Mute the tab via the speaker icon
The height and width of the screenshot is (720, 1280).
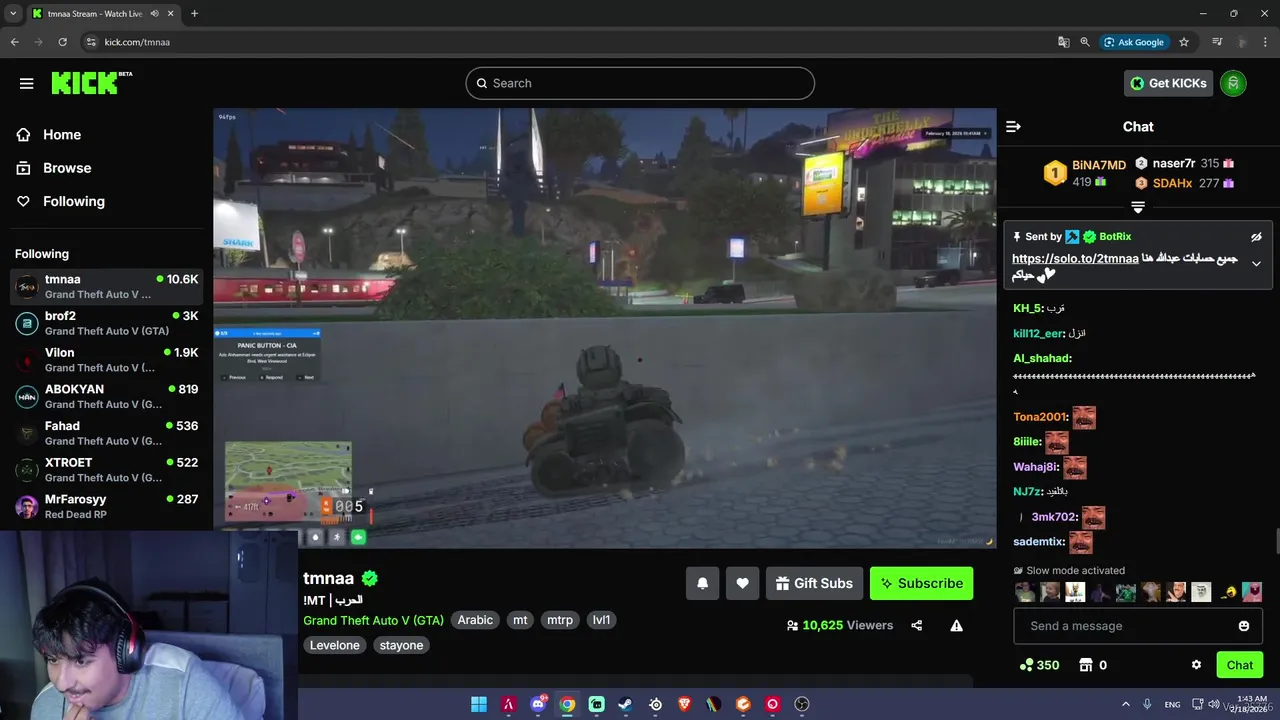coord(155,14)
